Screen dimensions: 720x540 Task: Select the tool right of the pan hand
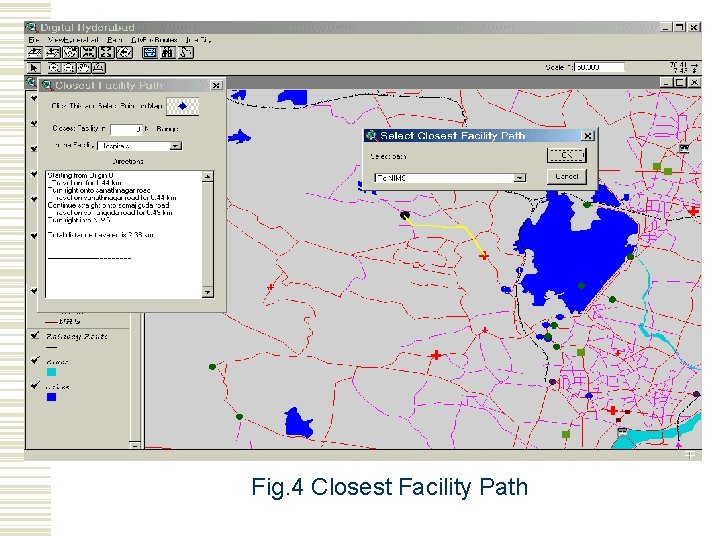[x=99, y=68]
